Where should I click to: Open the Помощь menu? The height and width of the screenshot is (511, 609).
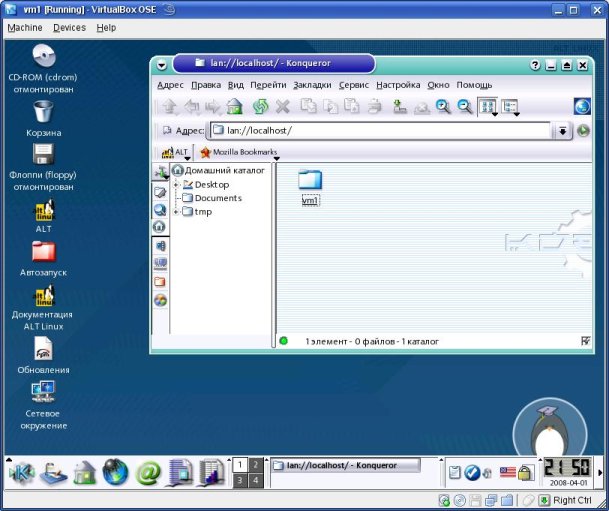point(474,85)
